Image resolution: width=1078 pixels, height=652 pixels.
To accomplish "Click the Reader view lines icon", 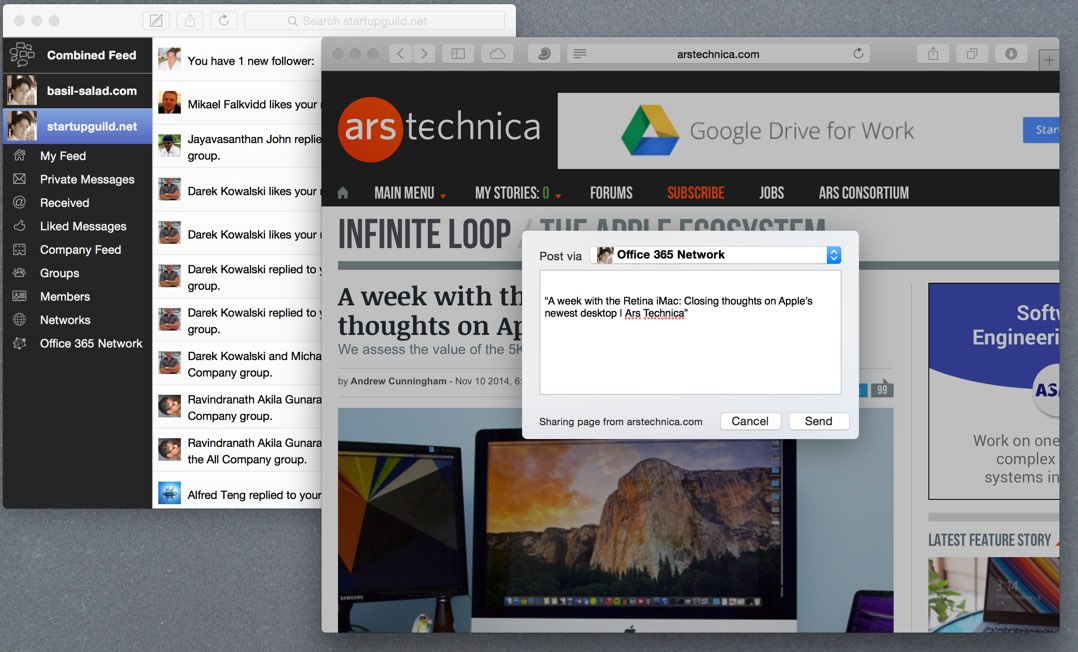I will (580, 54).
